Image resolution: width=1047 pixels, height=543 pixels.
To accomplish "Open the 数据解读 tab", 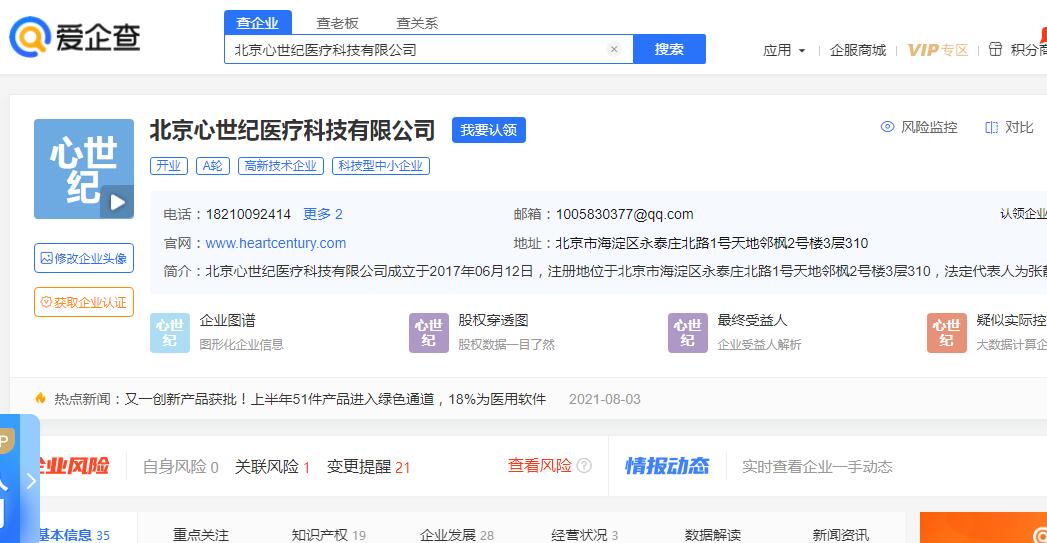I will (x=712, y=534).
